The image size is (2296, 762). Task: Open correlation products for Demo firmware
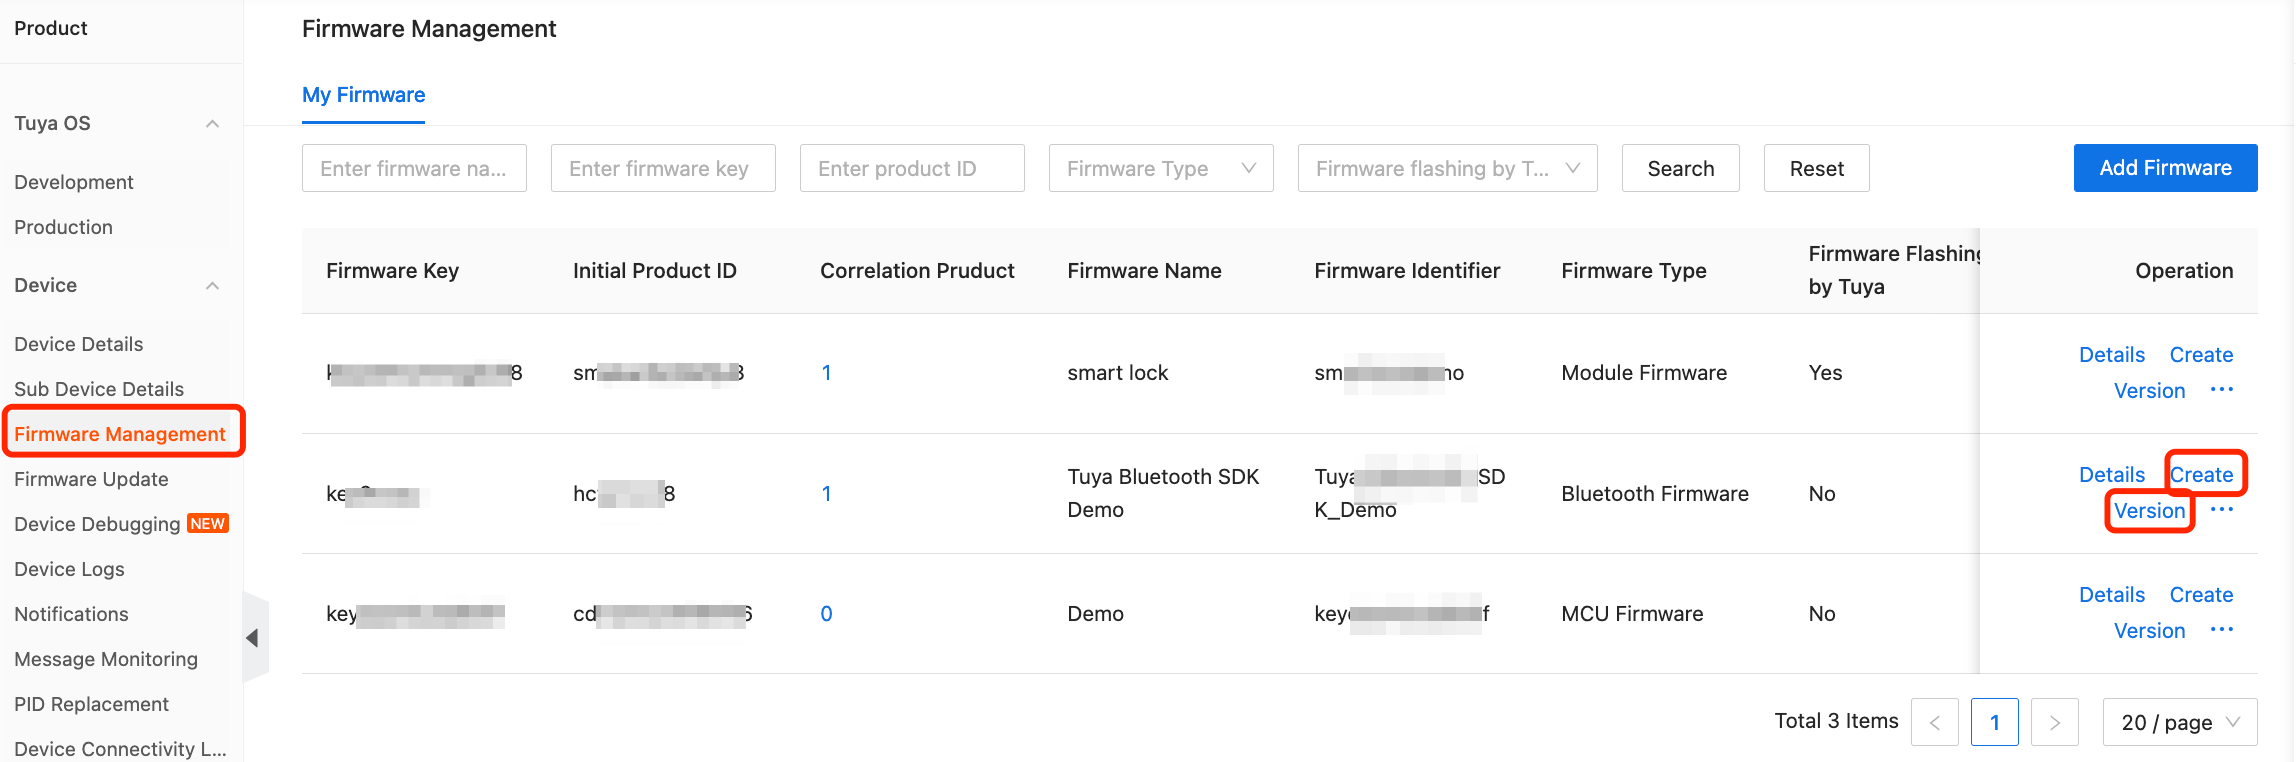point(826,613)
